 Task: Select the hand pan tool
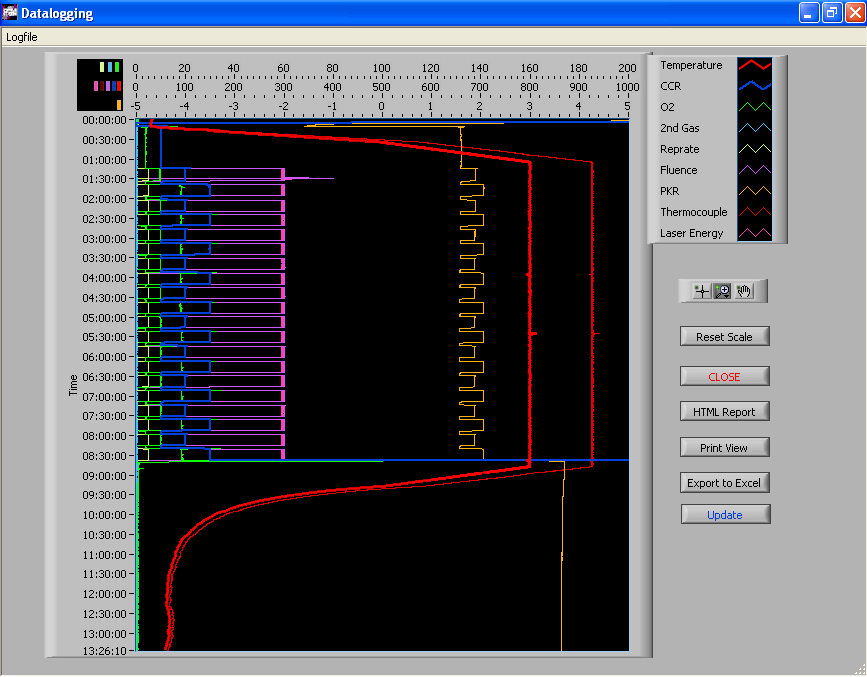tap(744, 291)
